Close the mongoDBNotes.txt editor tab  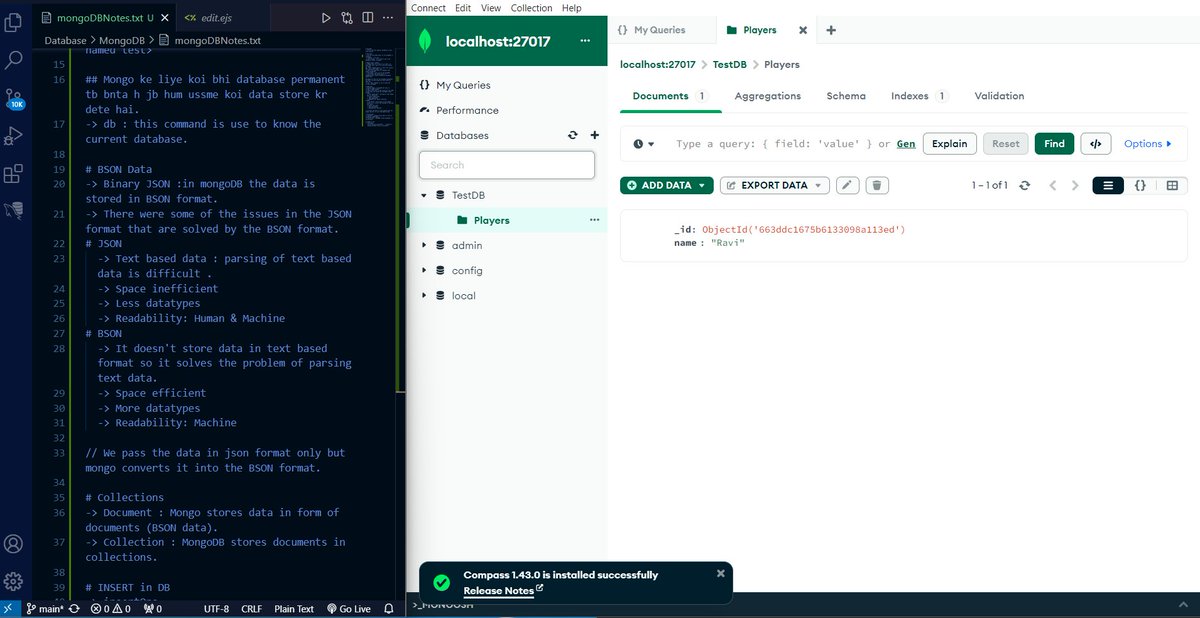(165, 18)
